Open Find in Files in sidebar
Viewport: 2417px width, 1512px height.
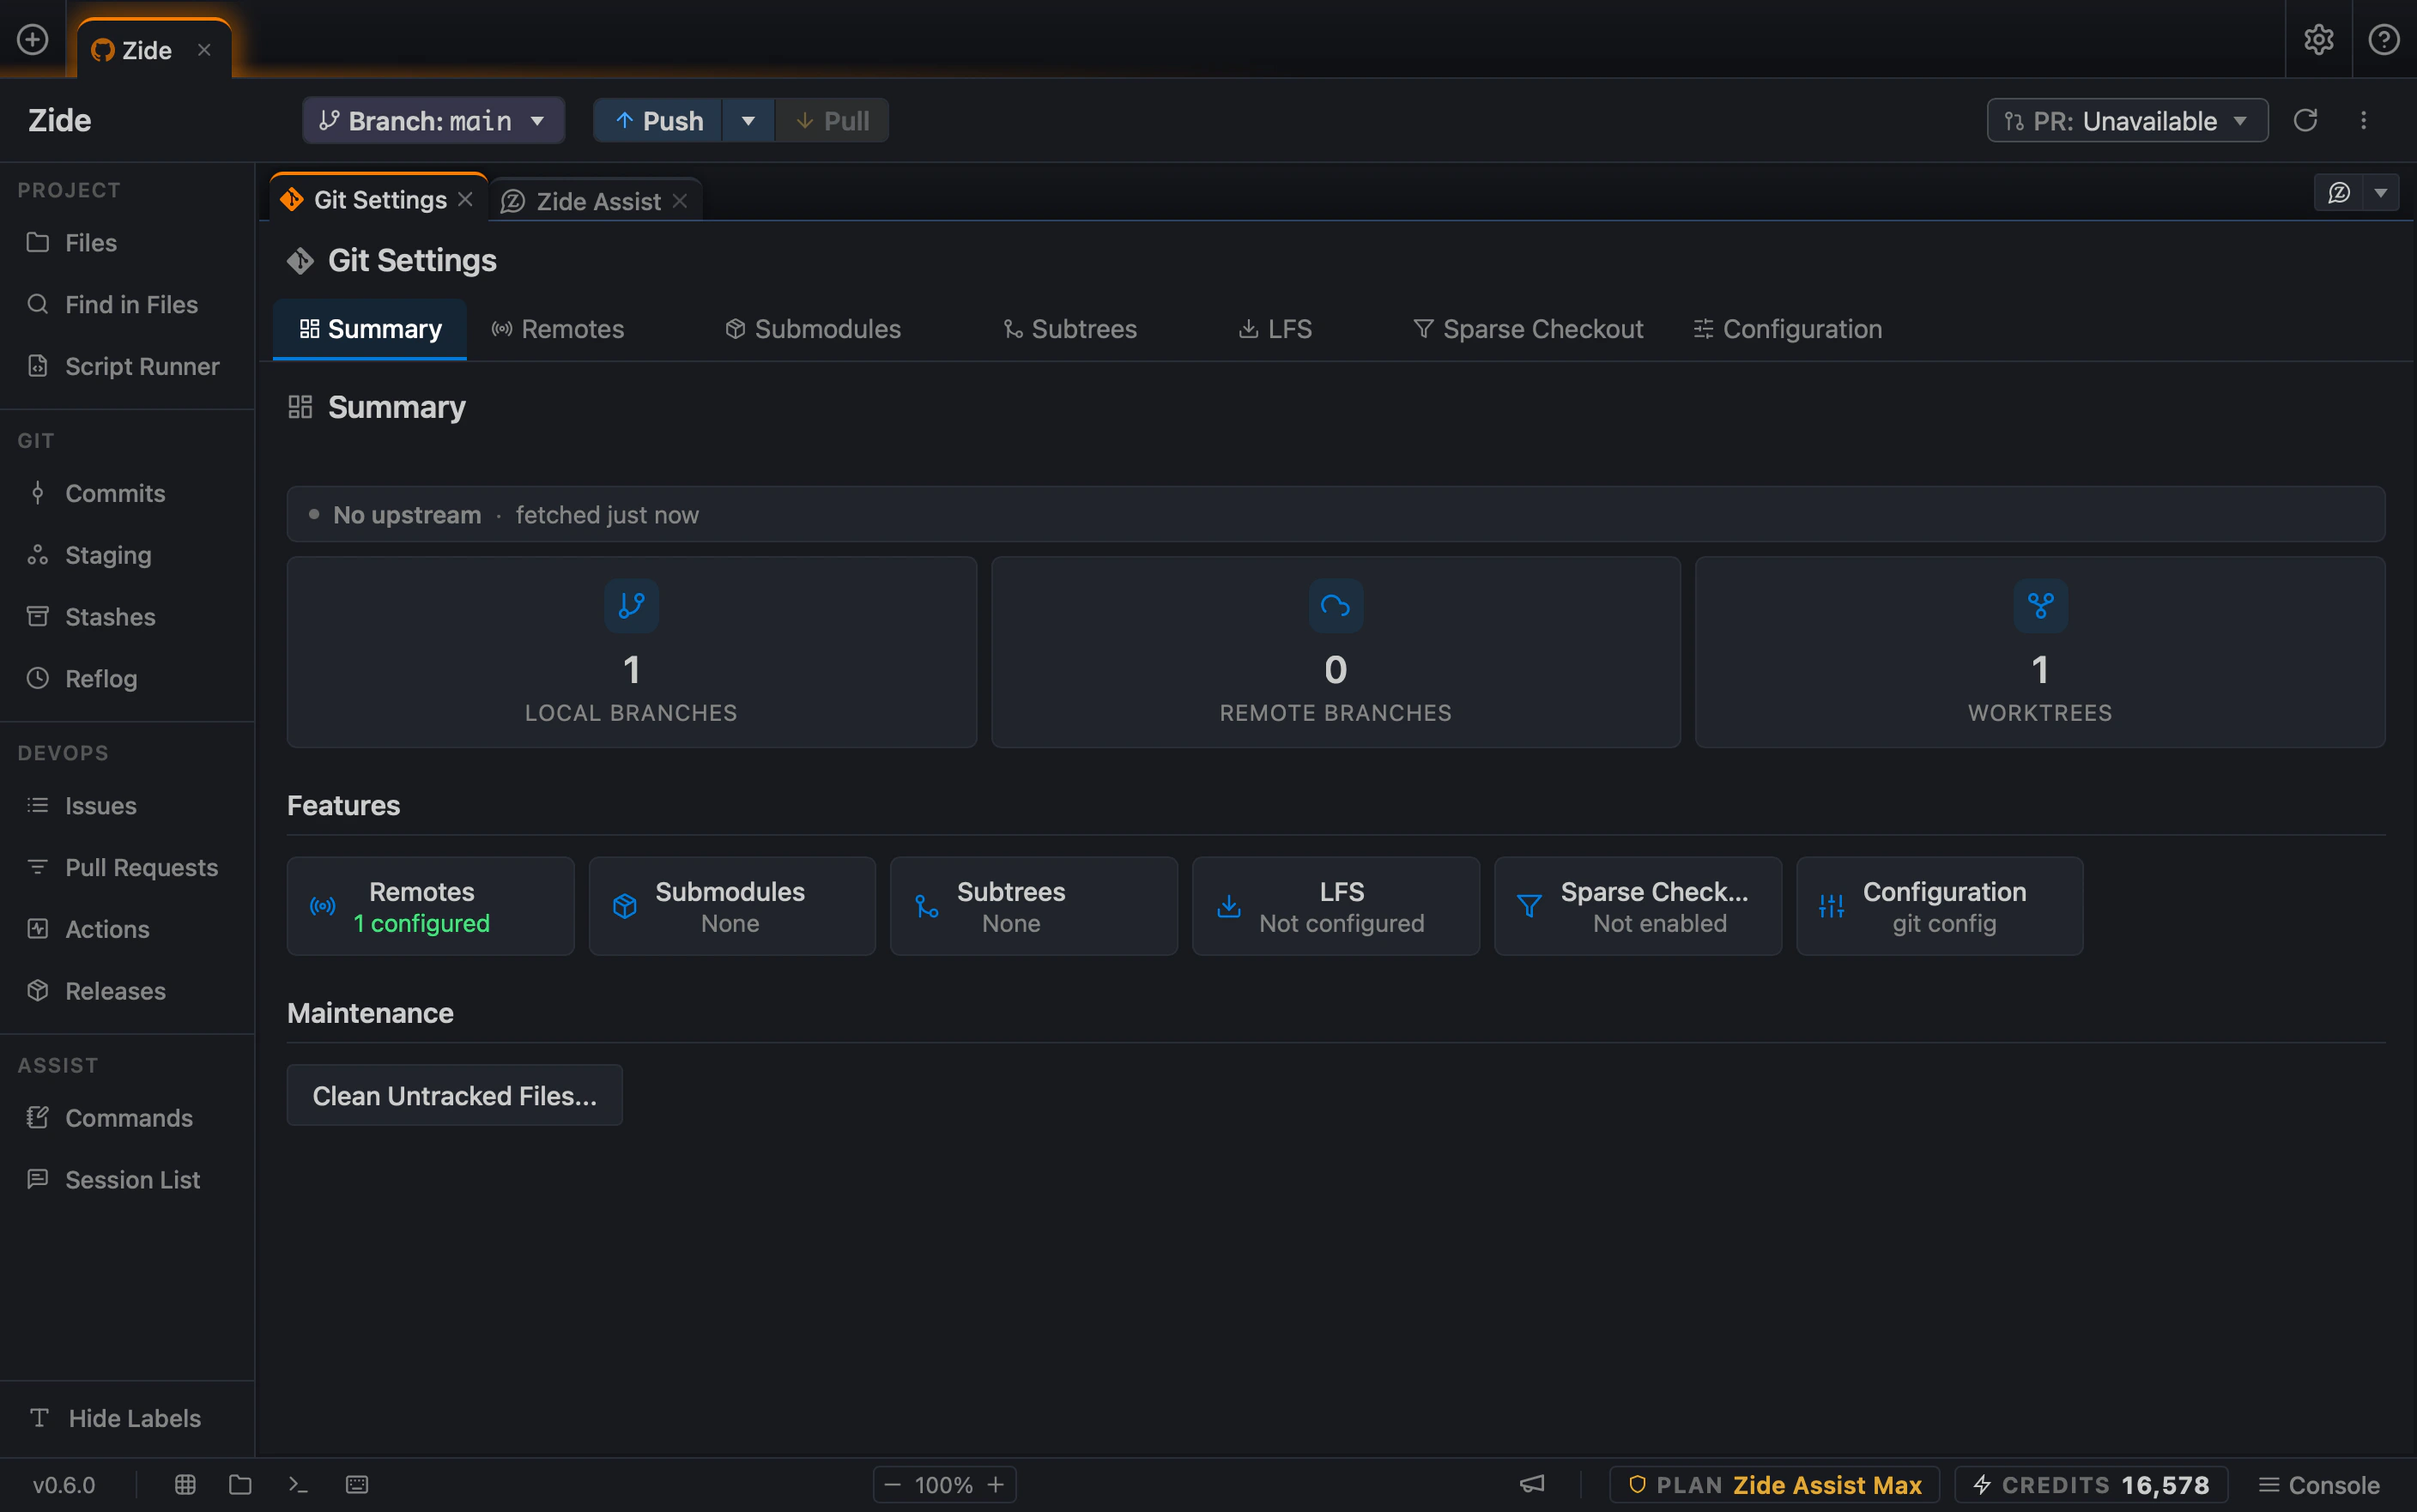(x=127, y=304)
